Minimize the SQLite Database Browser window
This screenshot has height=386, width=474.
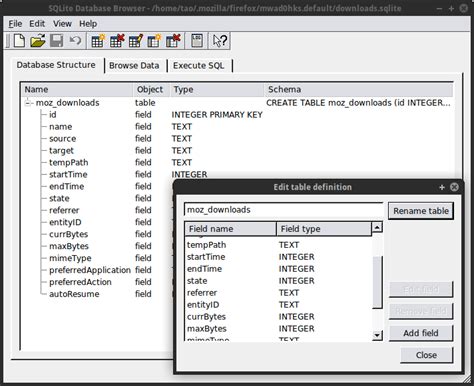tap(440, 9)
